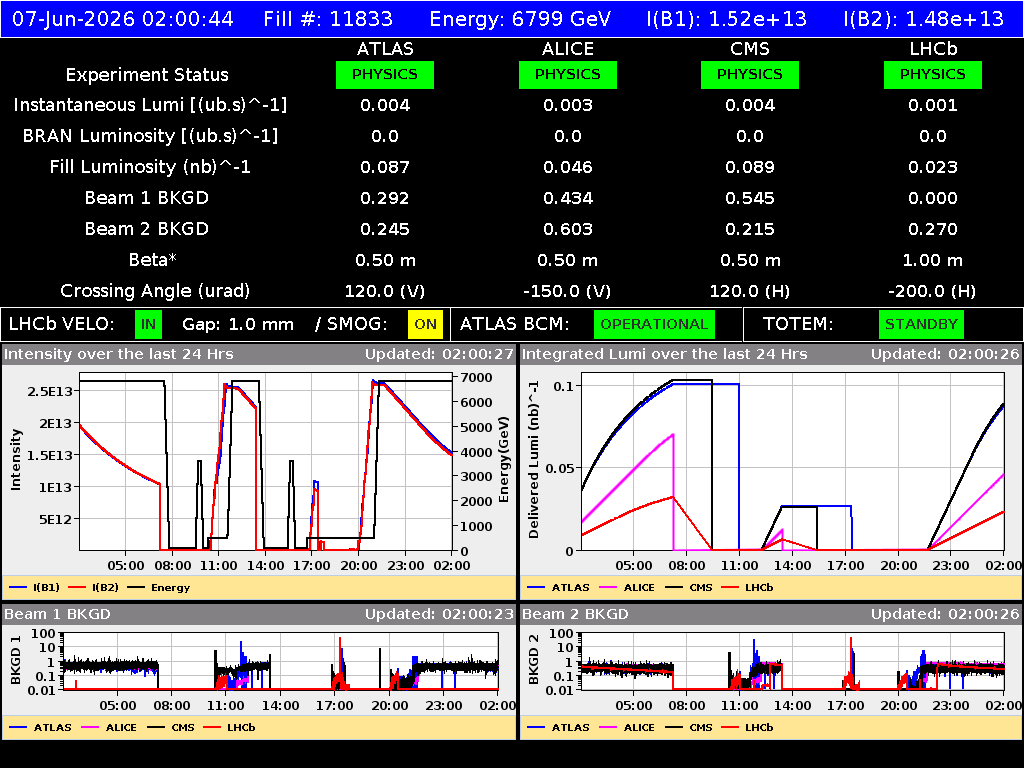The image size is (1024, 768).
Task: Click LHCb legend entry in Integrated Lumi chart
Action: [x=747, y=588]
